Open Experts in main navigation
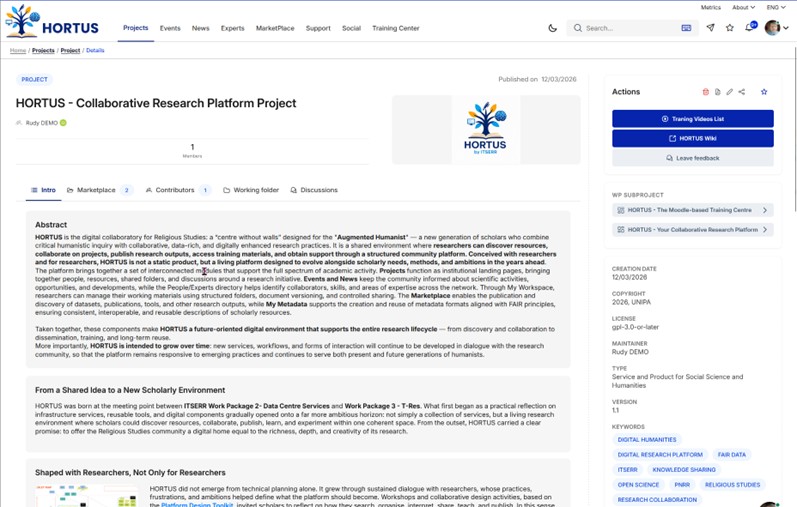 click(232, 28)
